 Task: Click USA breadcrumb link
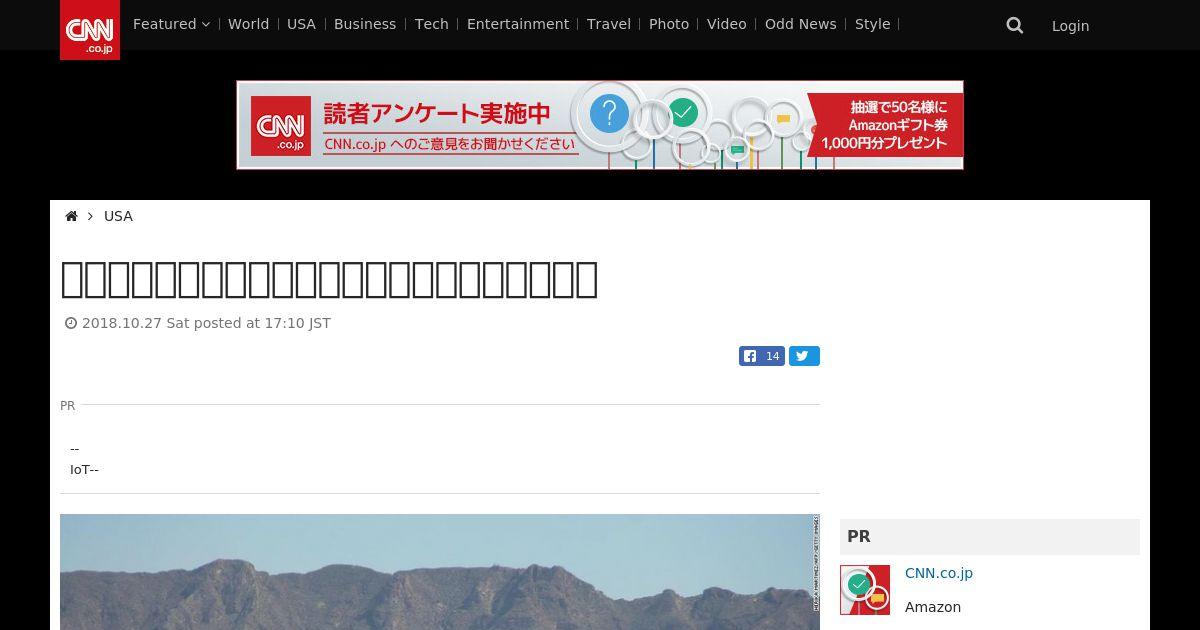point(118,216)
